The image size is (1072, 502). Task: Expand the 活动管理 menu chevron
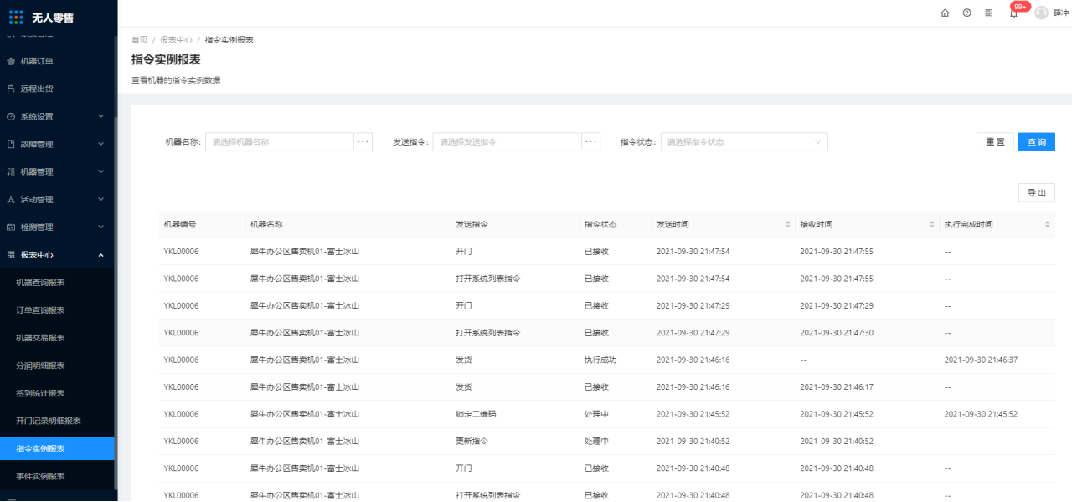click(101, 200)
